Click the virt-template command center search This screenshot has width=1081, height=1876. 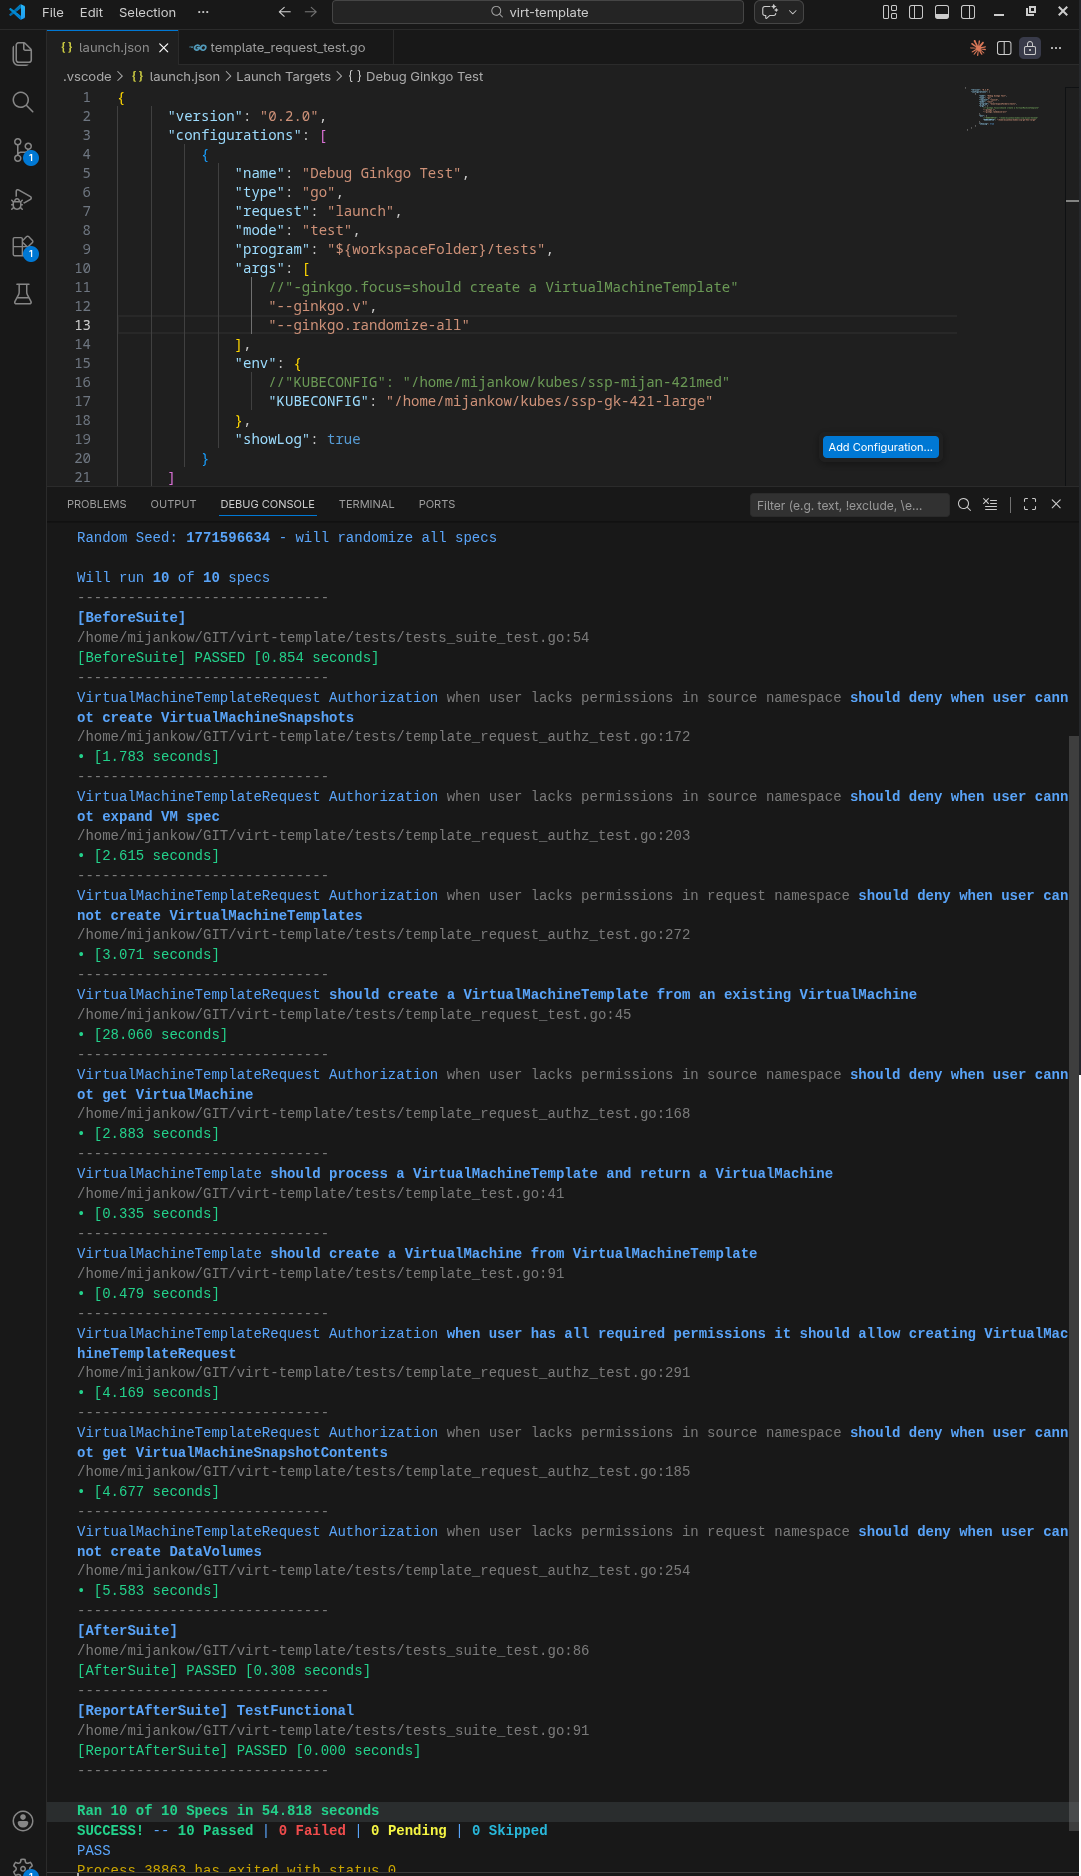538,12
